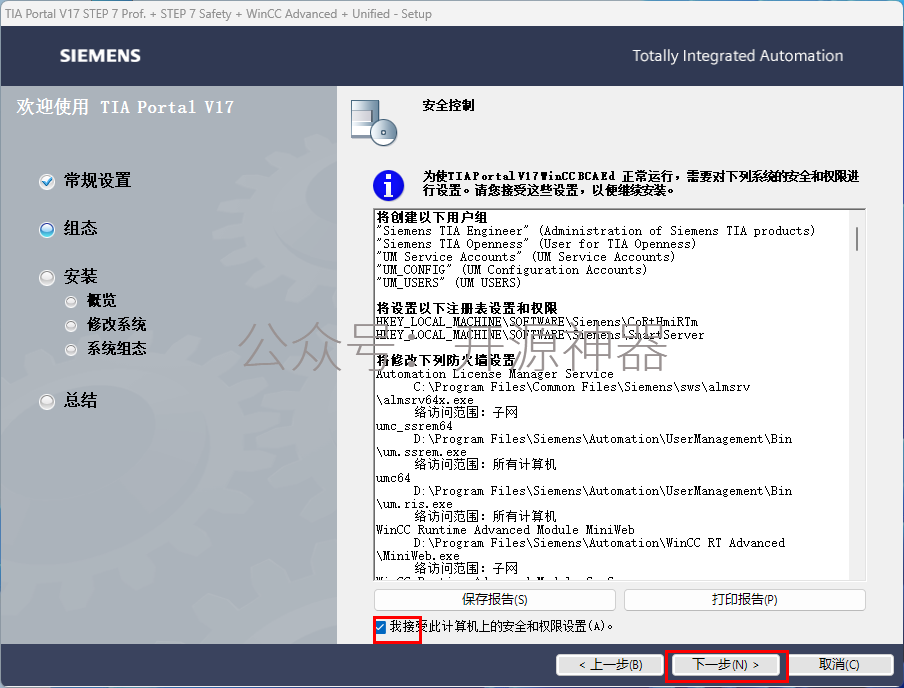The height and width of the screenshot is (688, 904).
Task: Click 'Automation License Manager Service' entry
Action: coord(495,374)
